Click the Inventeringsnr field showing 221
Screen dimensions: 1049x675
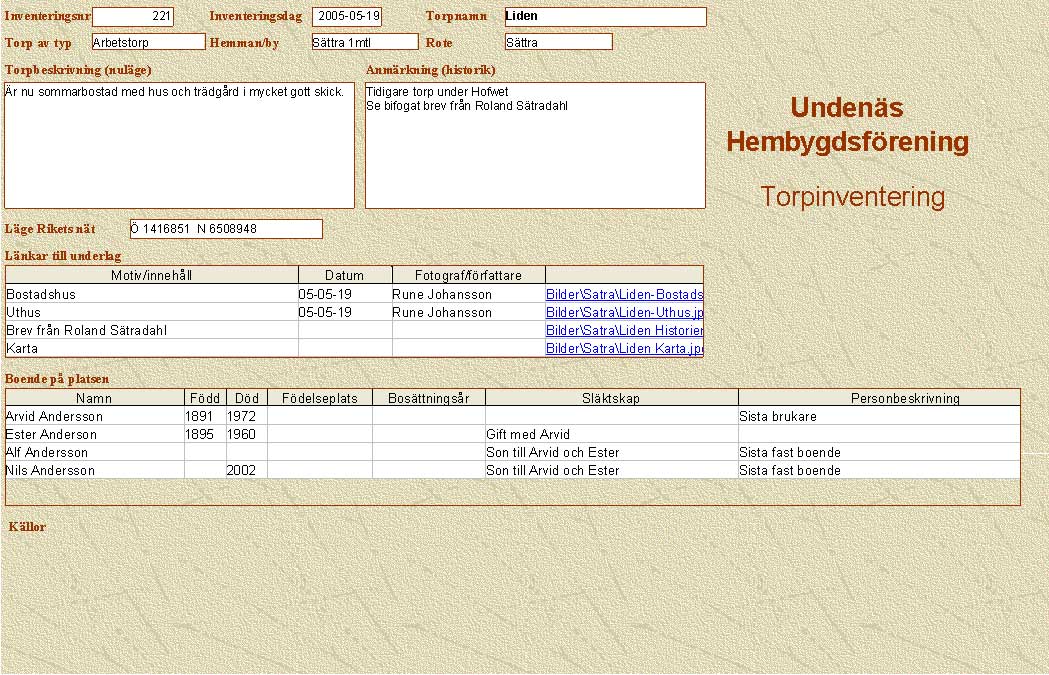pyautogui.click(x=133, y=17)
